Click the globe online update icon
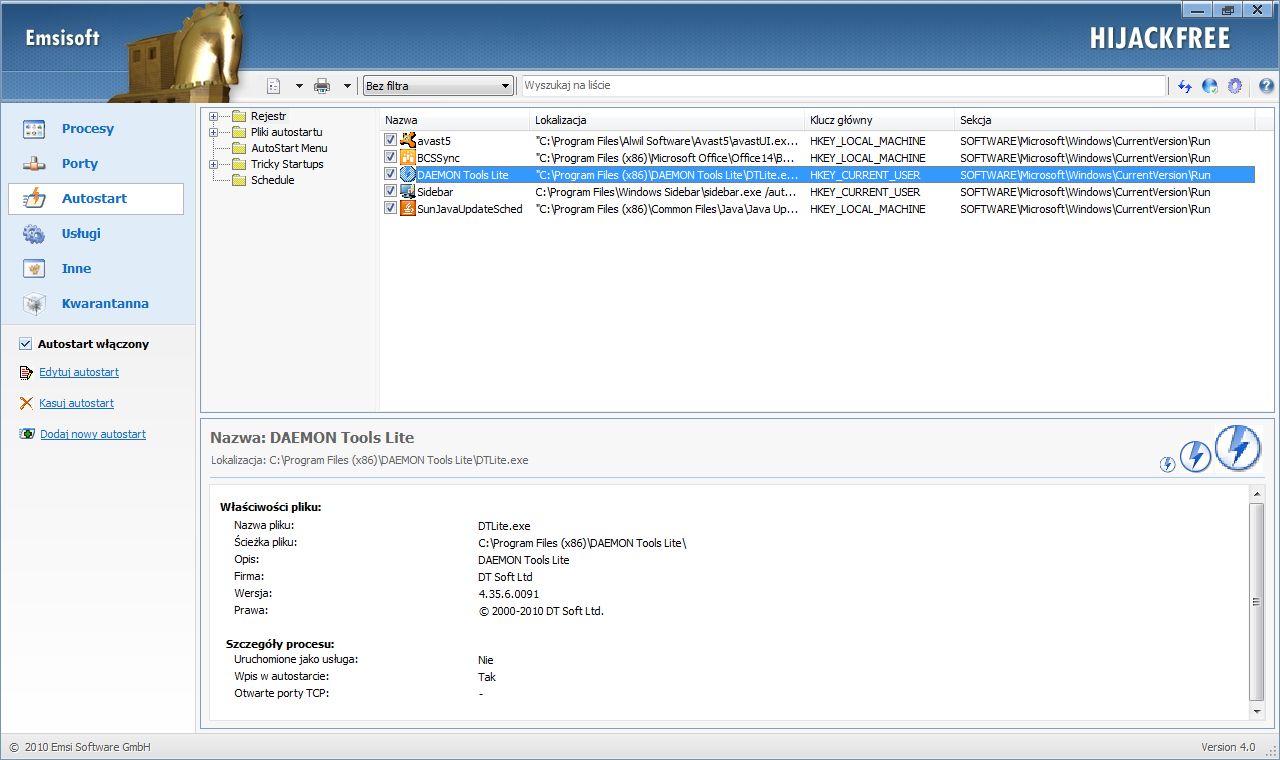1280x760 pixels. point(1210,86)
